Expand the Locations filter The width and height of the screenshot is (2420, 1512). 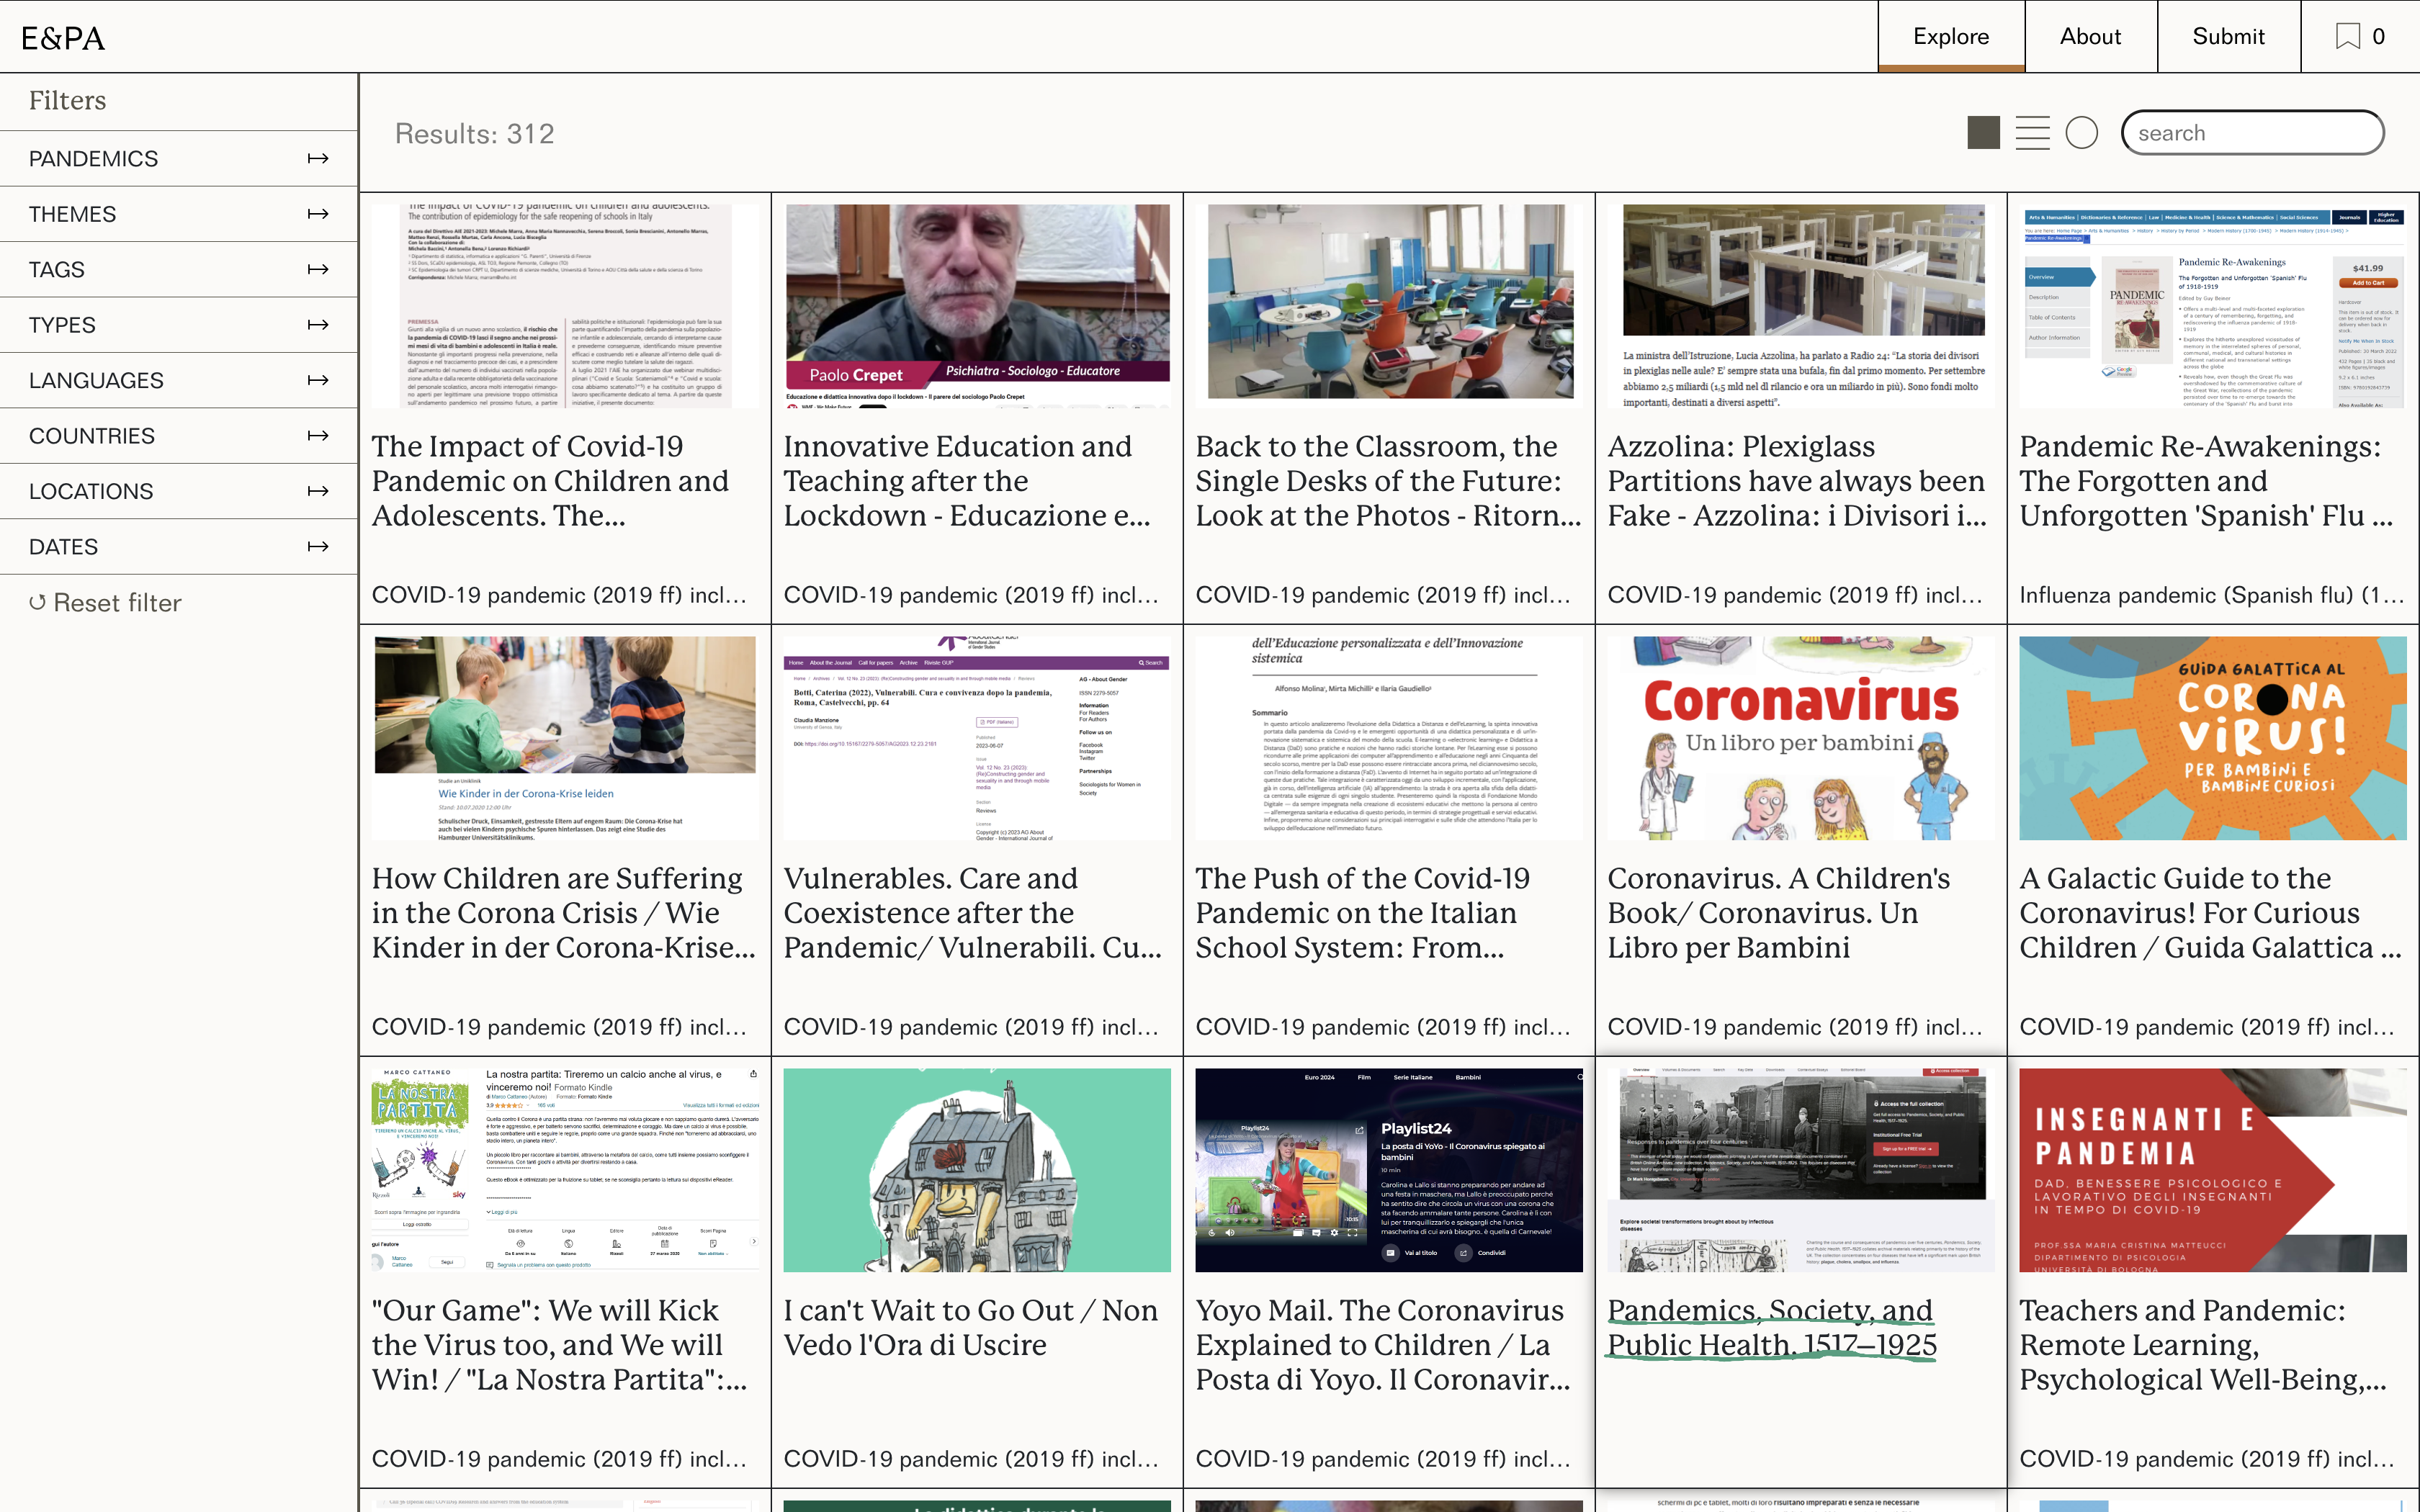179,491
